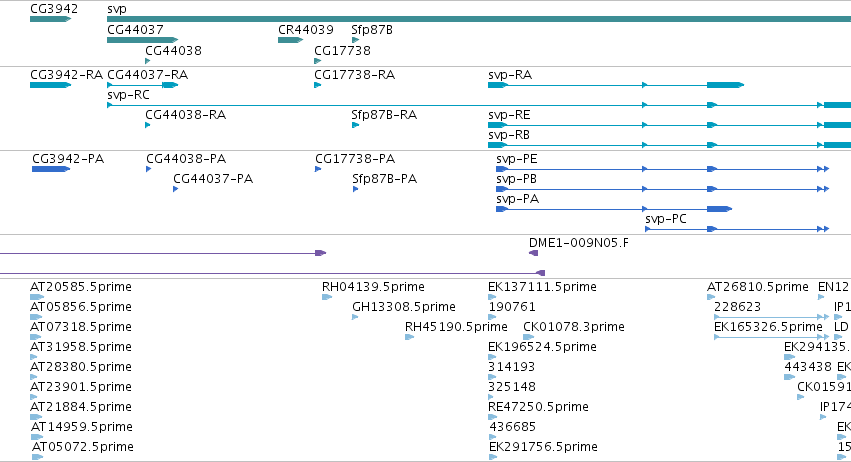Image resolution: width=851 pixels, height=462 pixels.
Task: Click the svp-RB transcript label
Action: [x=509, y=135]
